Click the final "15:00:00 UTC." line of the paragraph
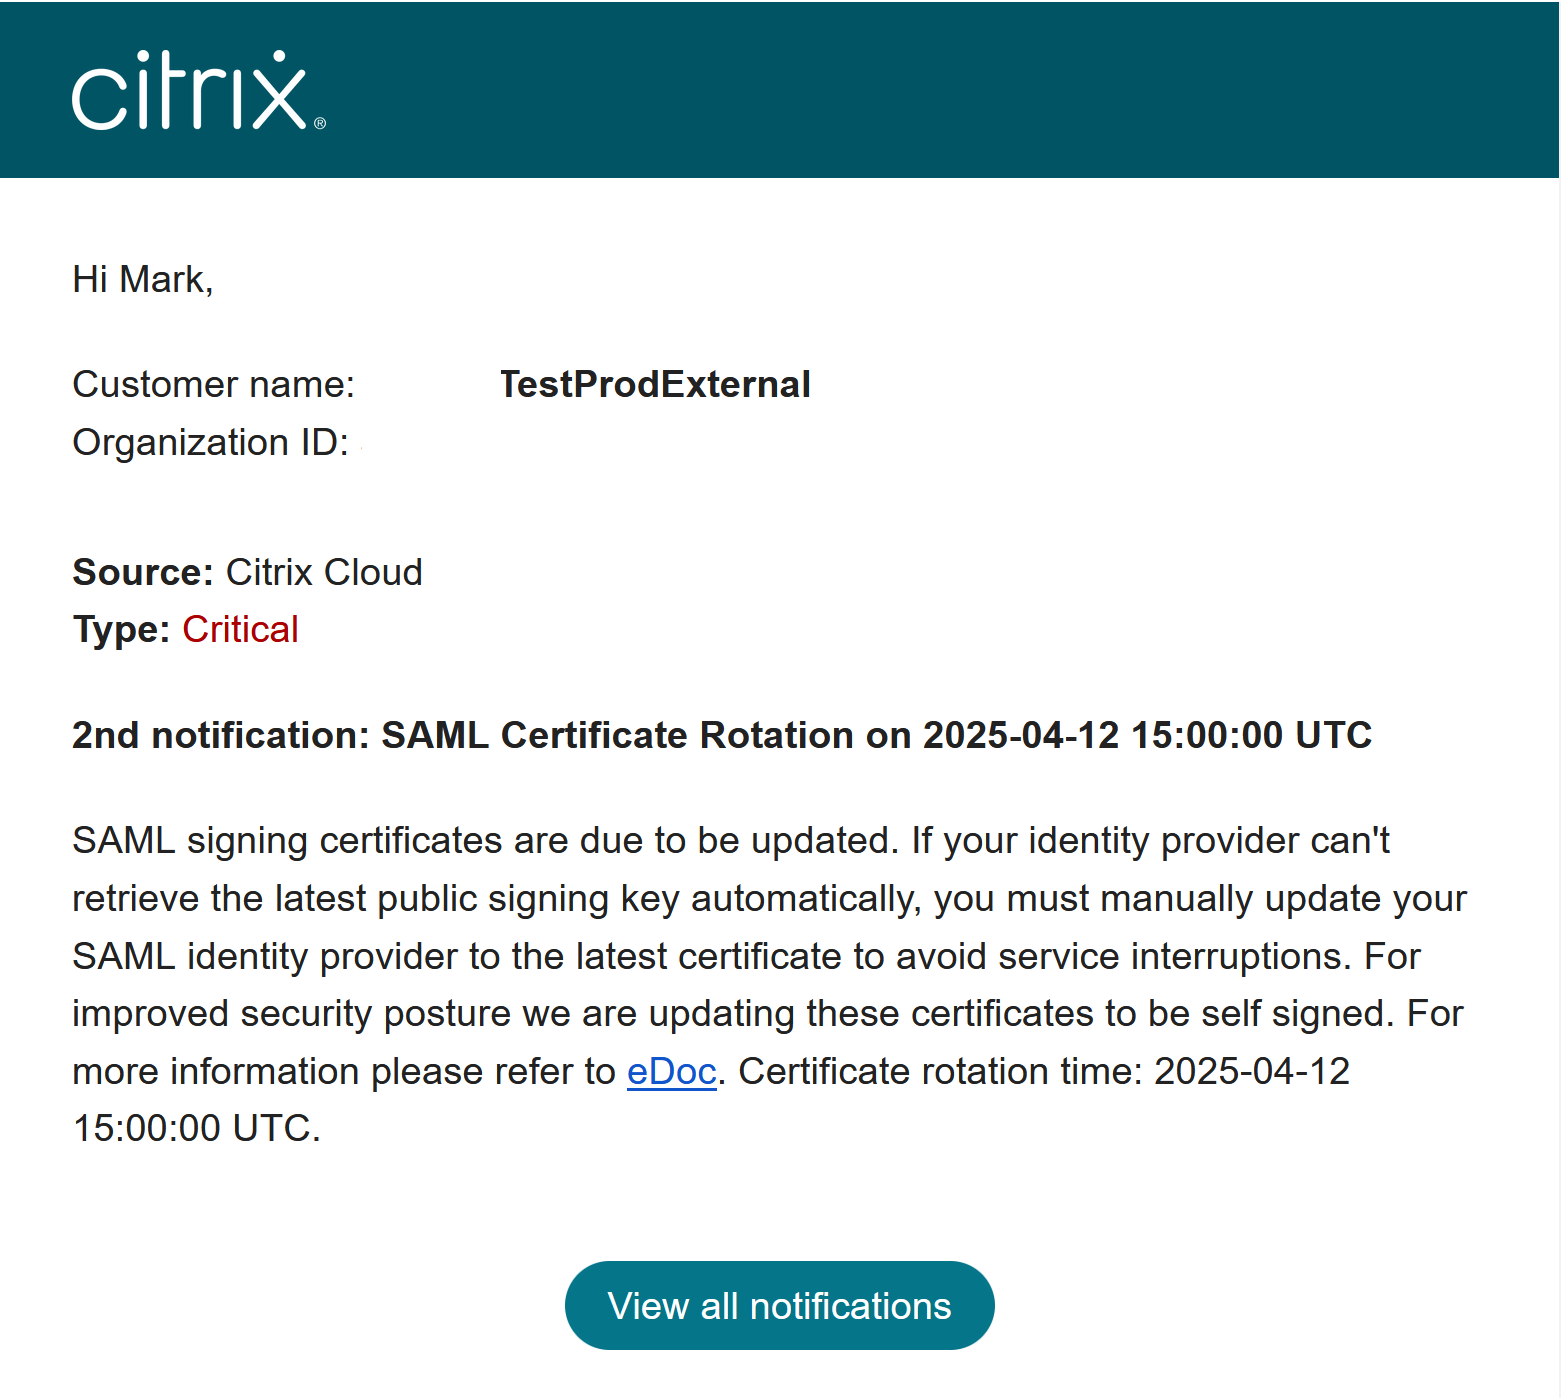Screen dimensions: 1561x1398 click(x=197, y=1129)
